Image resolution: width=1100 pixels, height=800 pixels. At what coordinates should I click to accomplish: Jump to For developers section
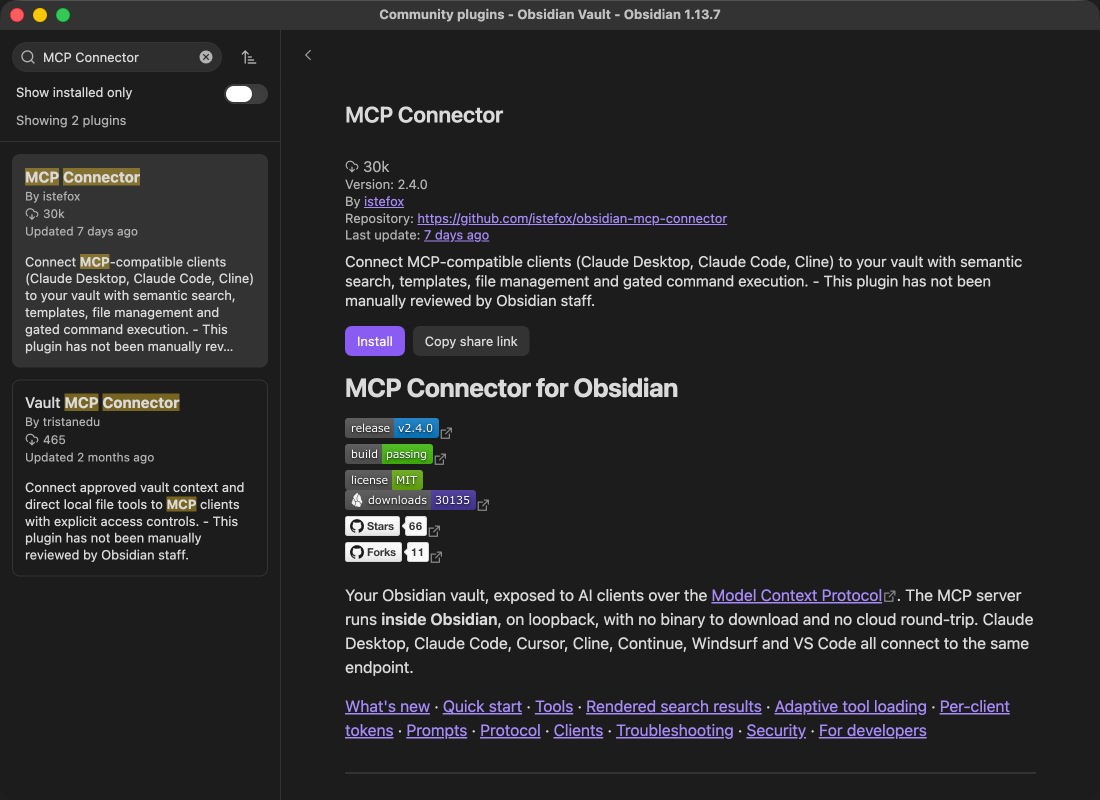pos(872,731)
